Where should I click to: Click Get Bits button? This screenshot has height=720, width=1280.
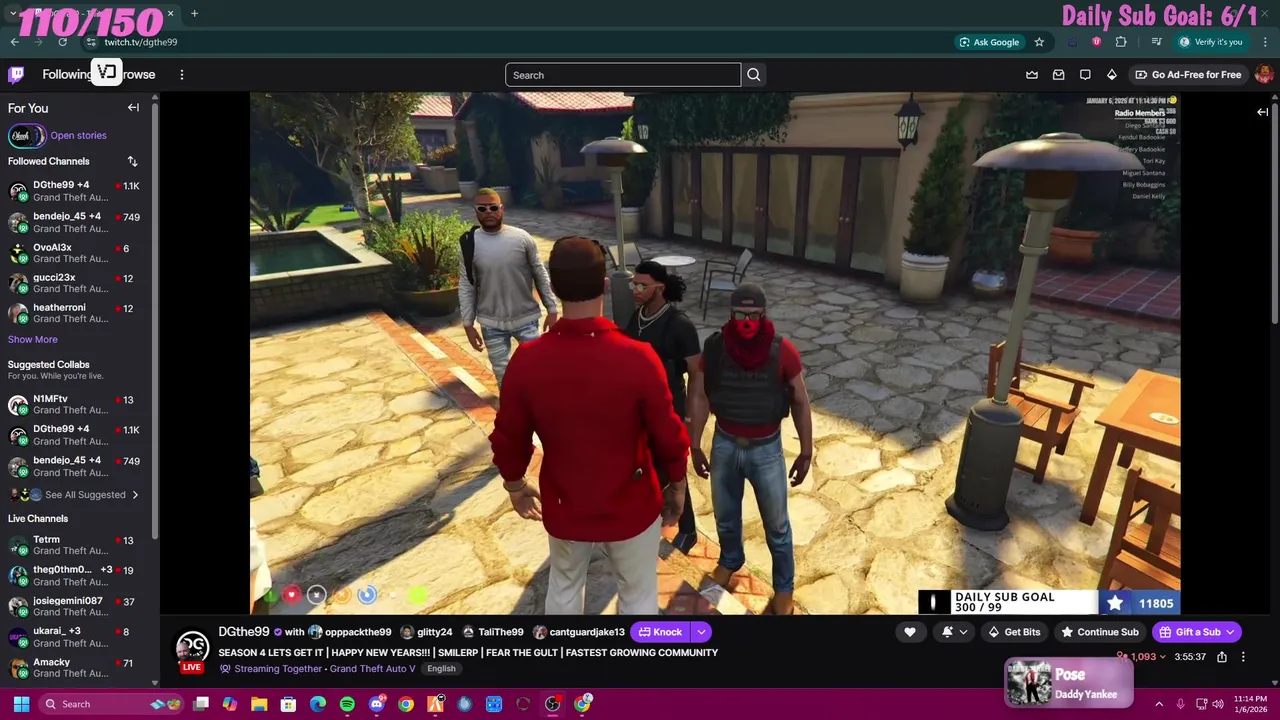[1014, 632]
